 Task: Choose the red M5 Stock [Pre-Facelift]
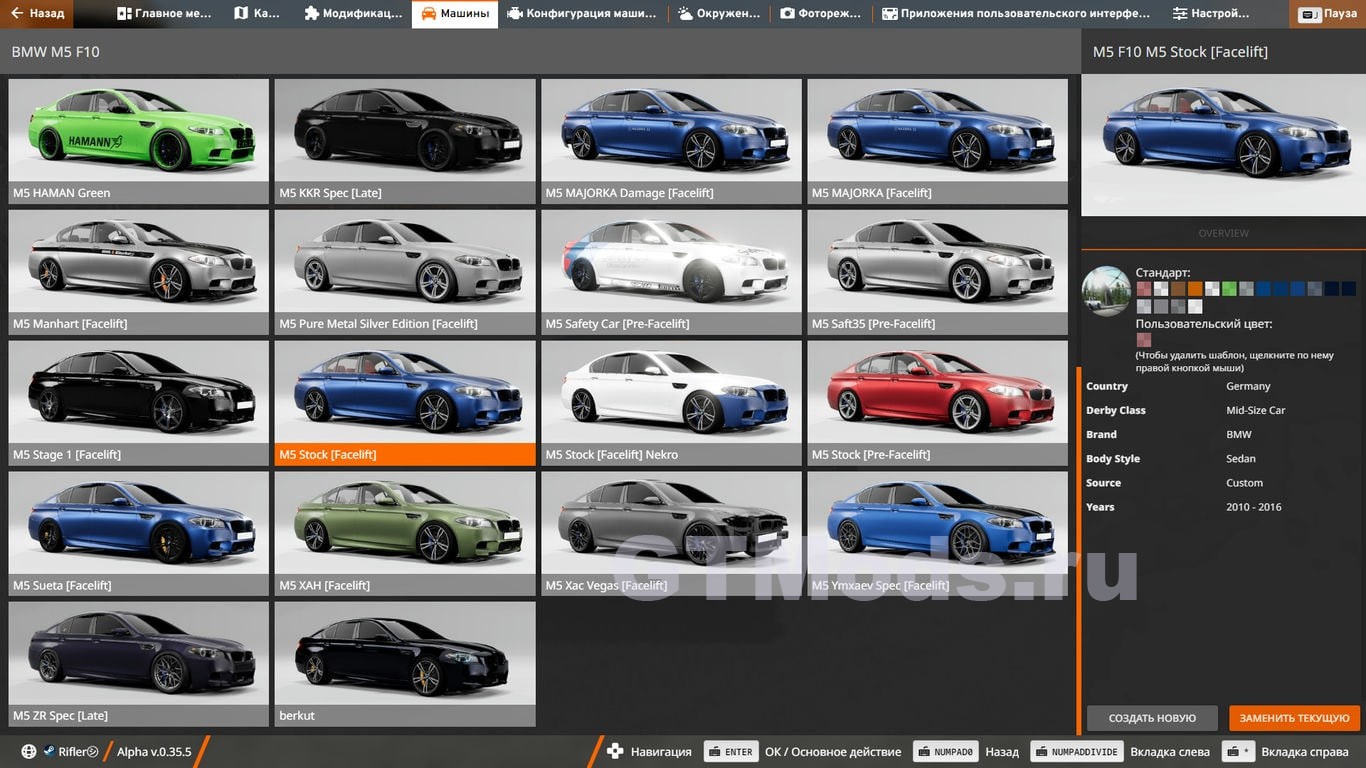(938, 403)
